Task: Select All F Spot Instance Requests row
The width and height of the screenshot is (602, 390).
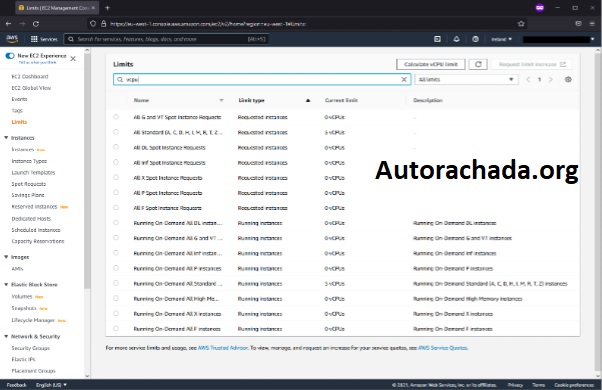Action: 116,208
